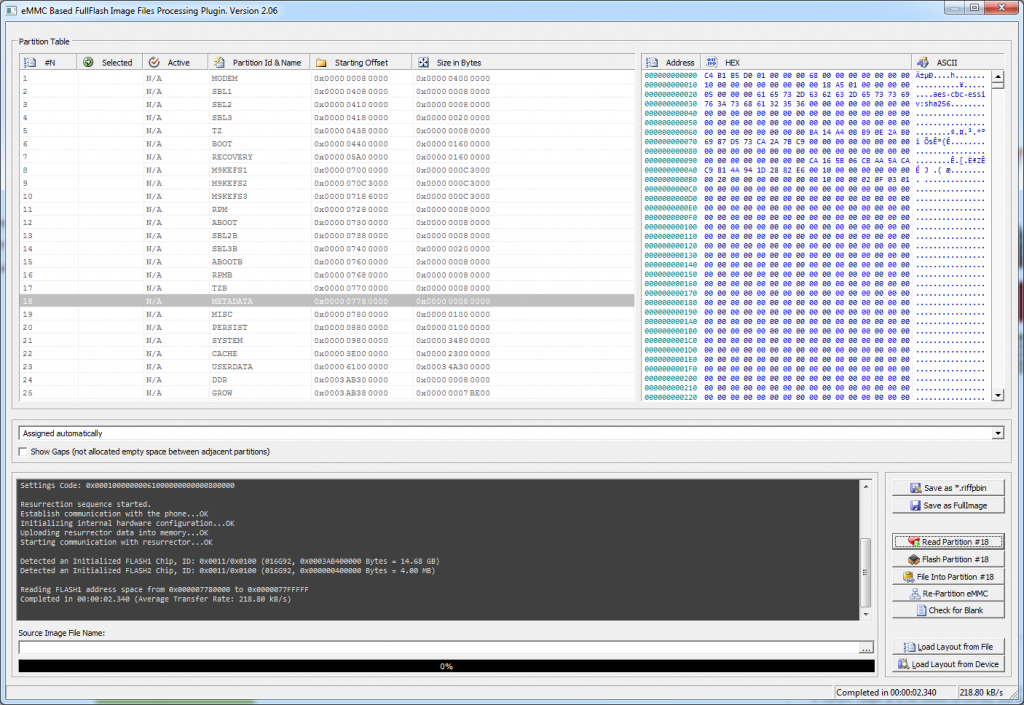Select the RPM partition row
The width and height of the screenshot is (1024, 705).
pos(327,210)
